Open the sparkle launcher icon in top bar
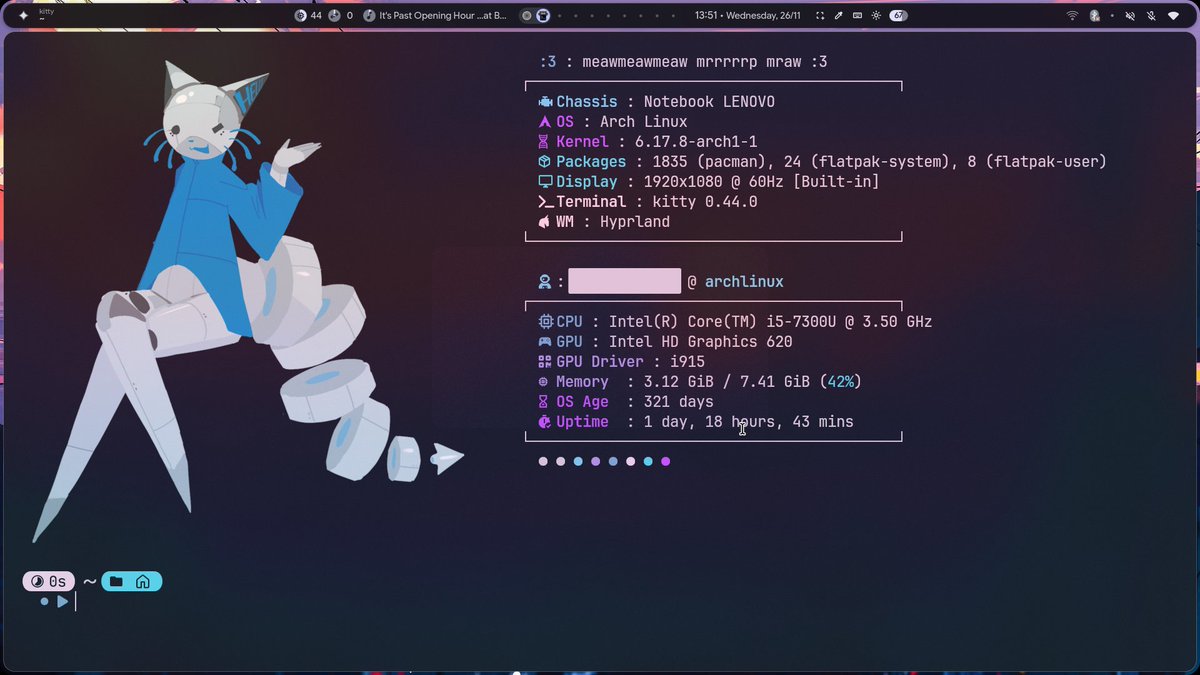Image resolution: width=1200 pixels, height=675 pixels. click(x=23, y=16)
